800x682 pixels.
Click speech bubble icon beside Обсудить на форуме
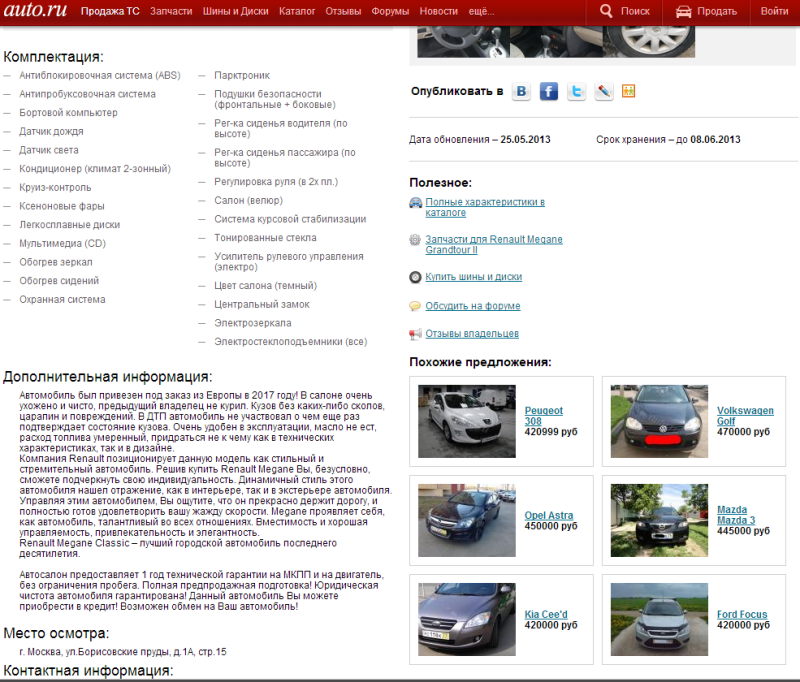point(415,306)
